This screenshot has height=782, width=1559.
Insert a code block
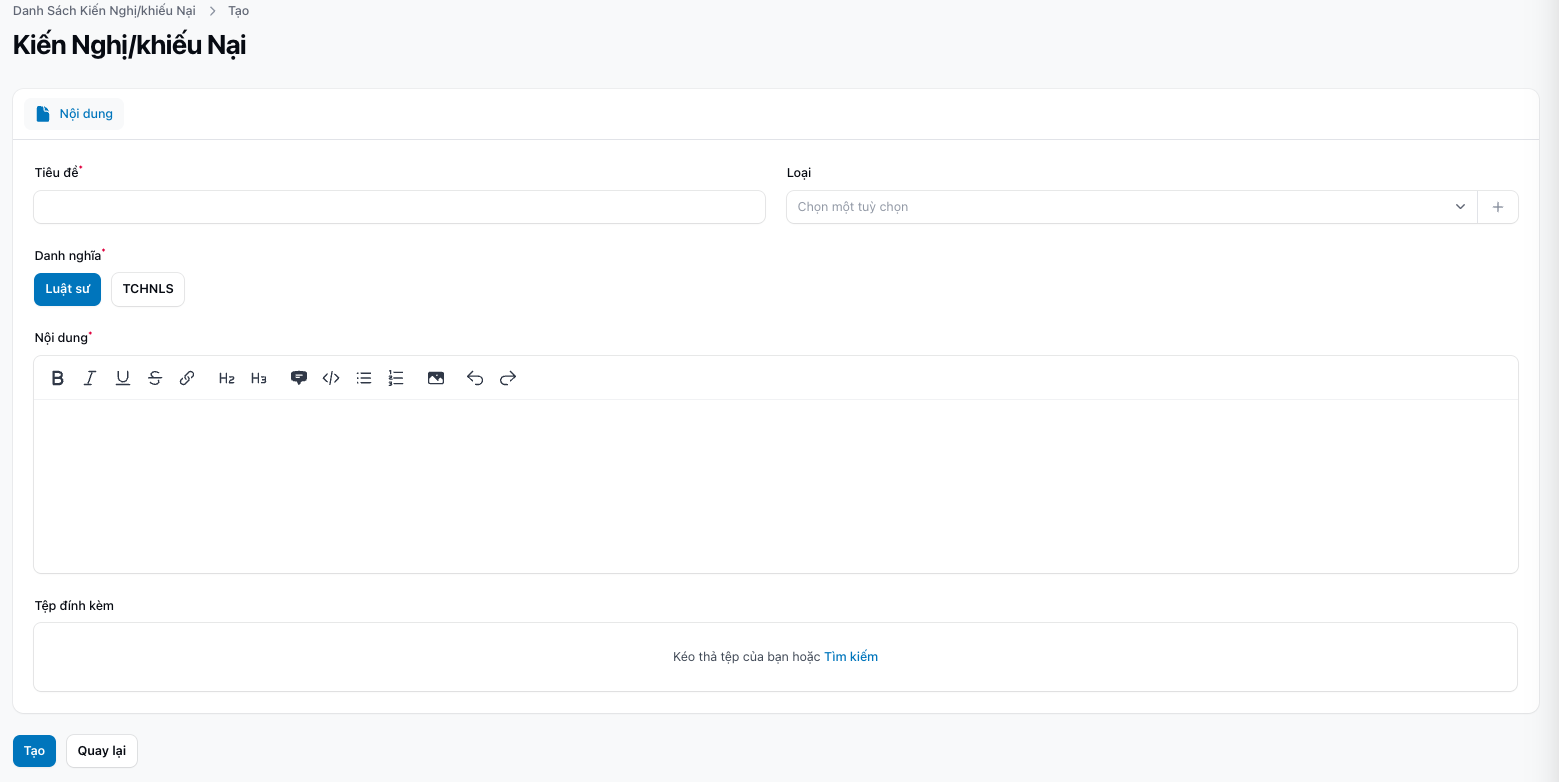(331, 378)
